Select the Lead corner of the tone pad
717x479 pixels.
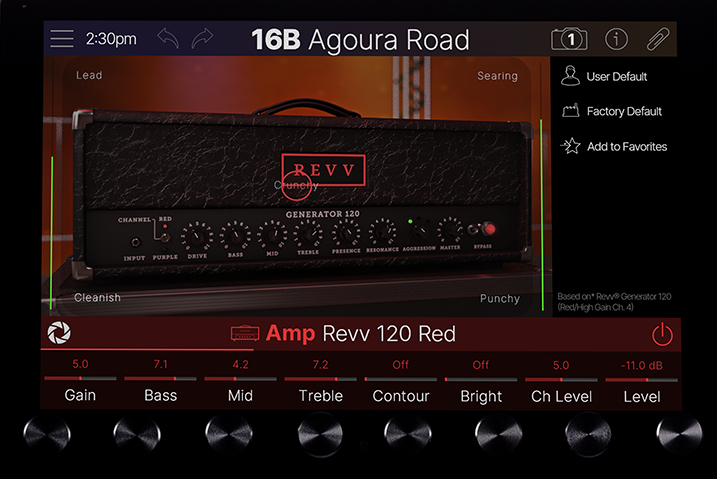point(89,75)
